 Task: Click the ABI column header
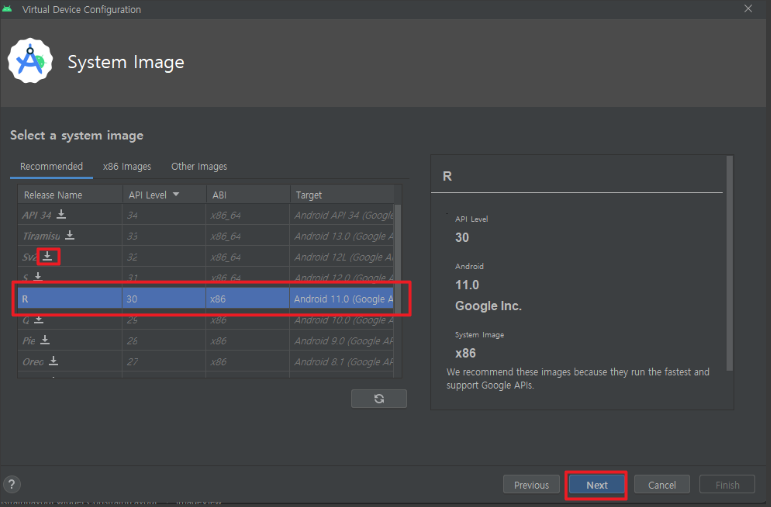(248, 195)
